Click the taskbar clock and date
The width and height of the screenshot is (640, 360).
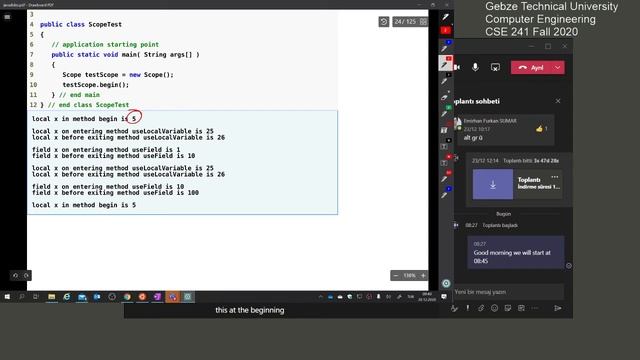click(x=427, y=297)
